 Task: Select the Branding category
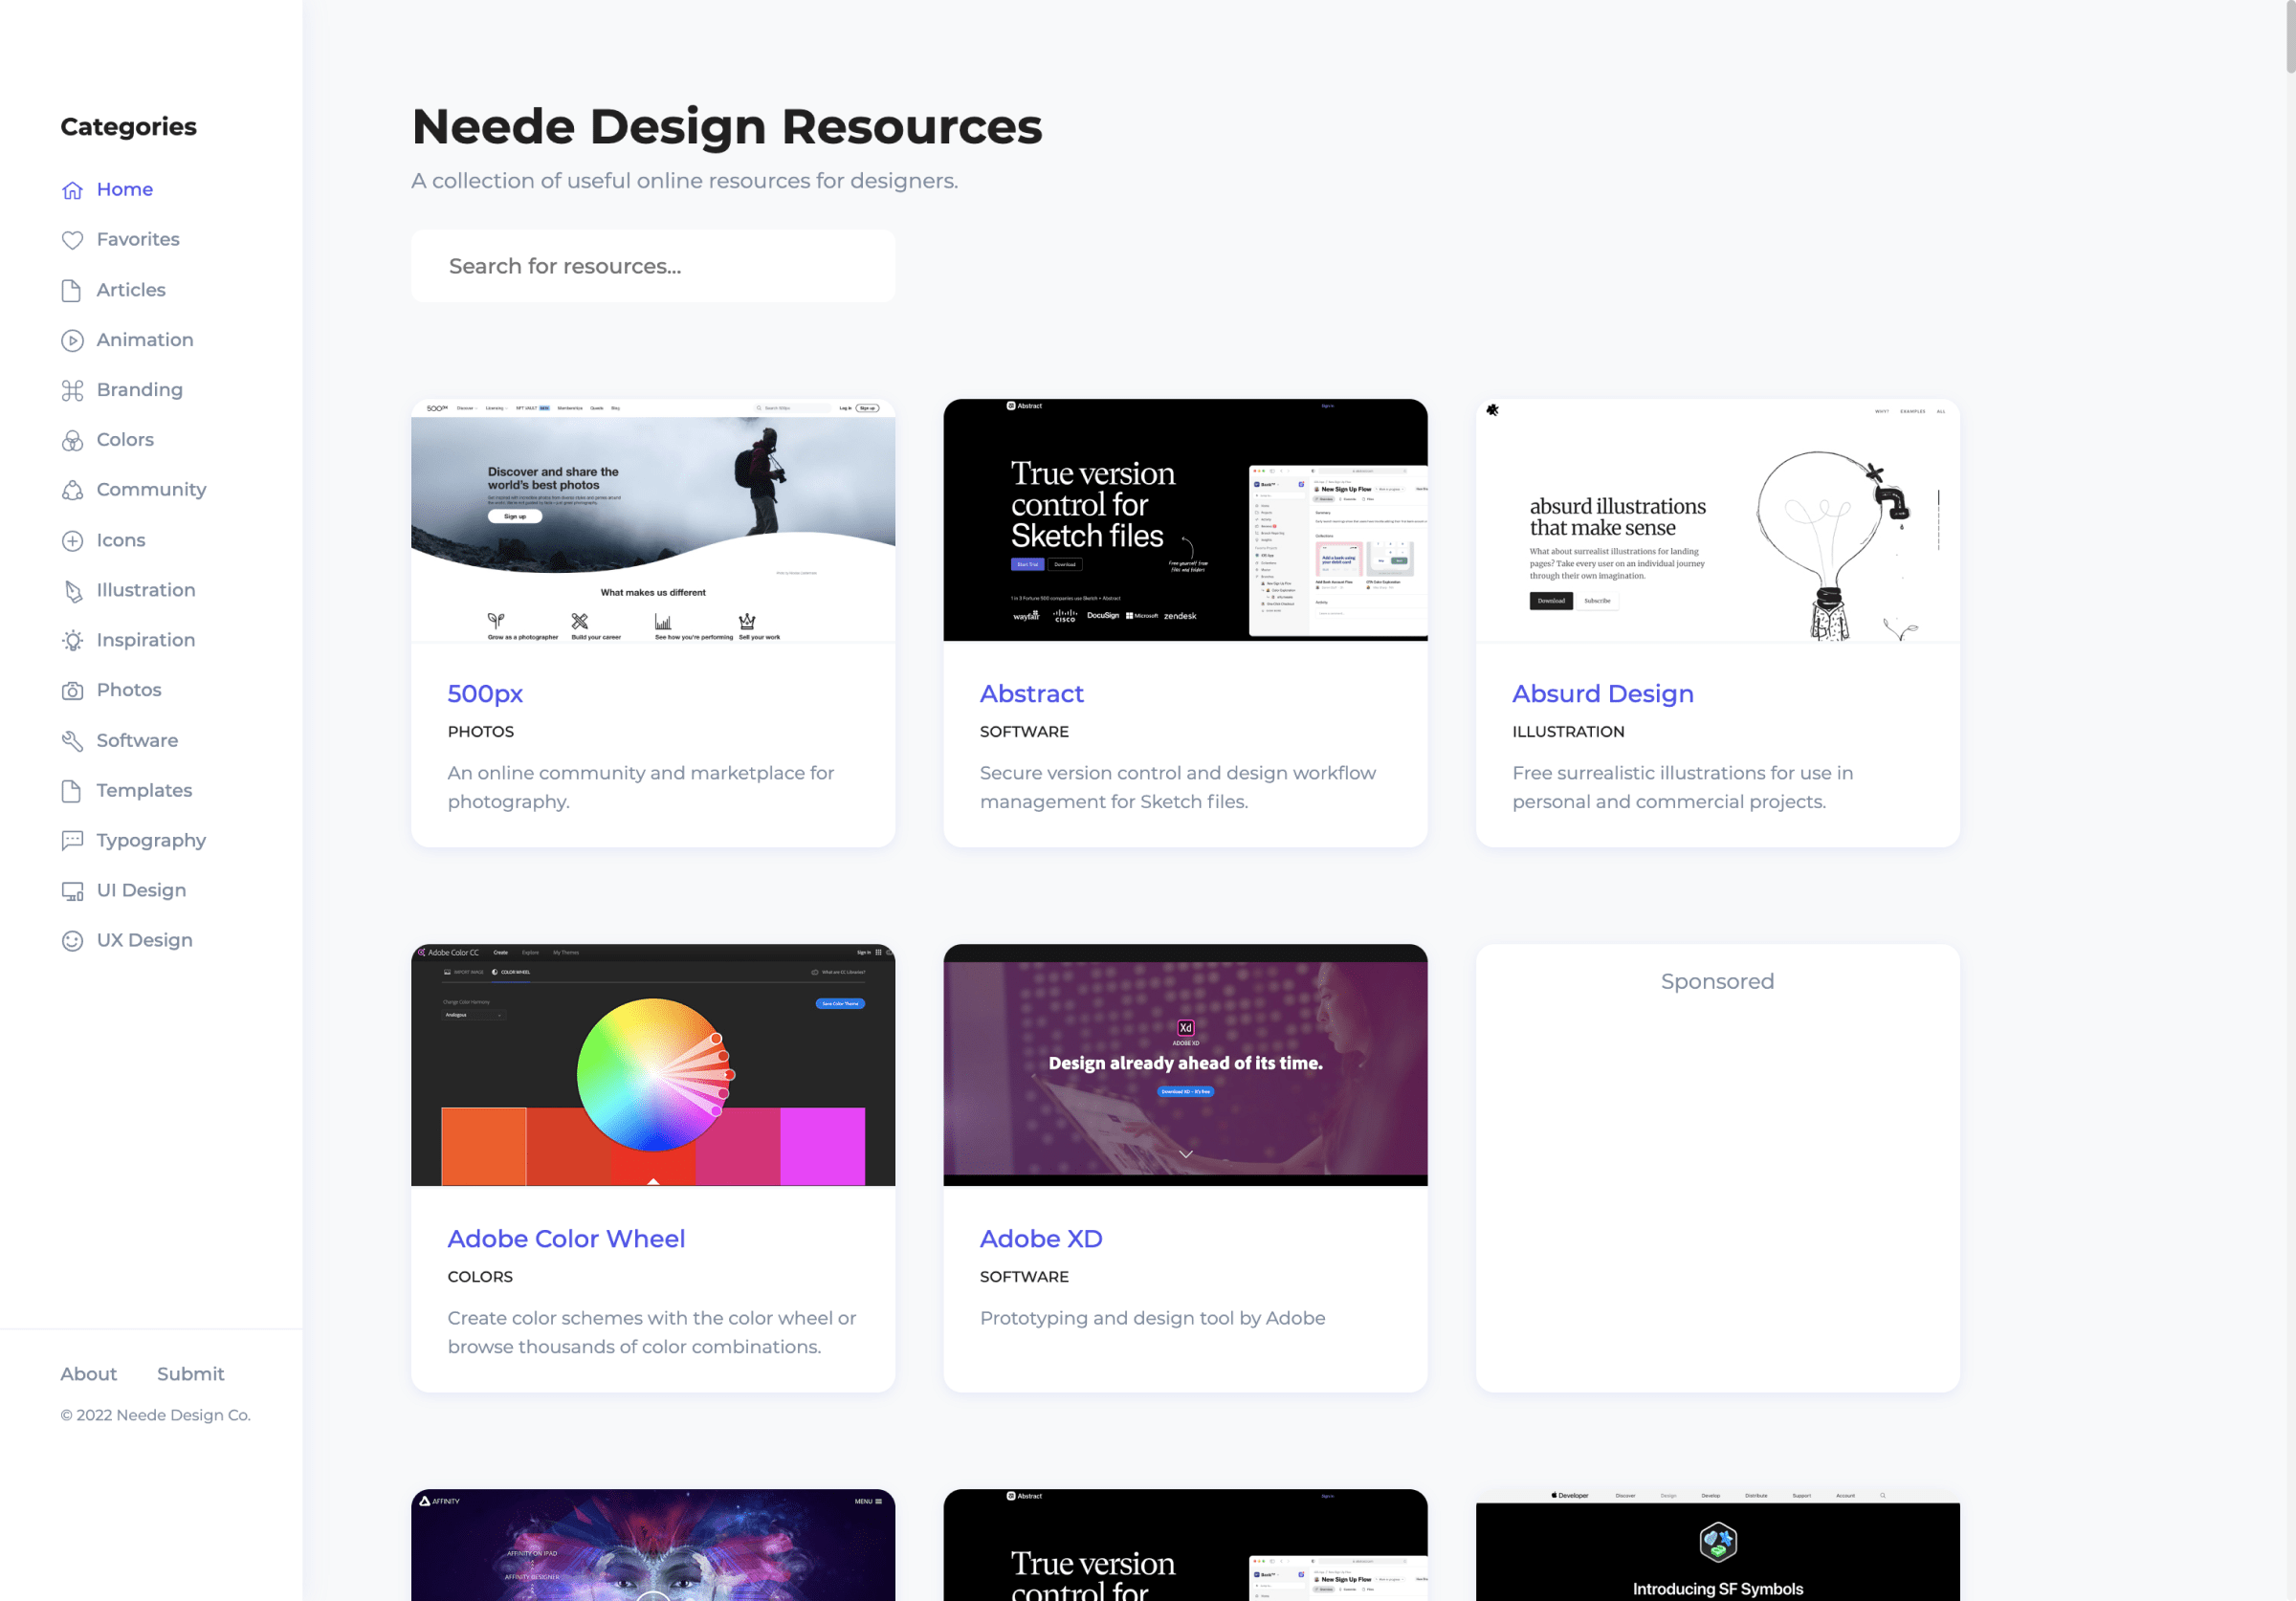[x=140, y=389]
